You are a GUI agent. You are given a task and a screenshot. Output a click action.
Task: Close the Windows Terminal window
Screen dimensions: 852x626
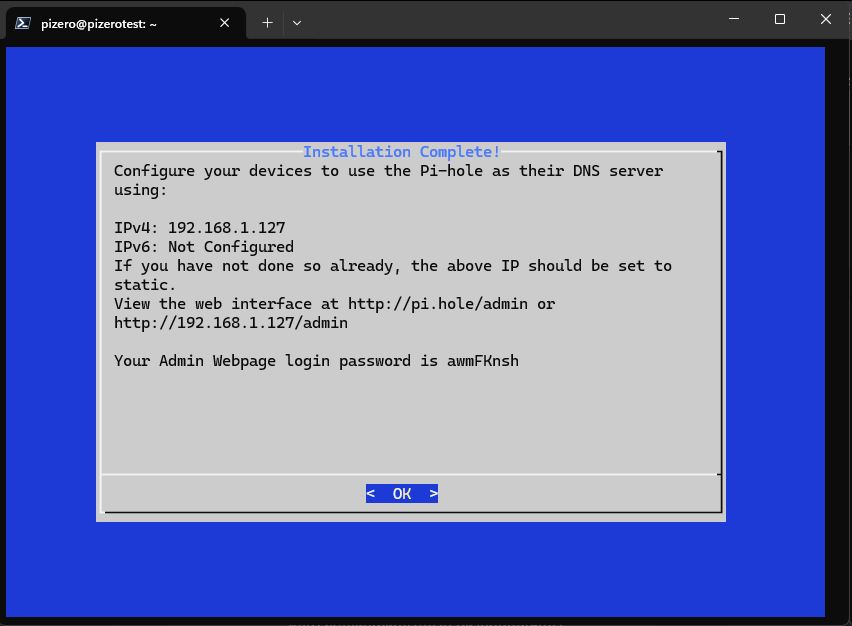(825, 19)
